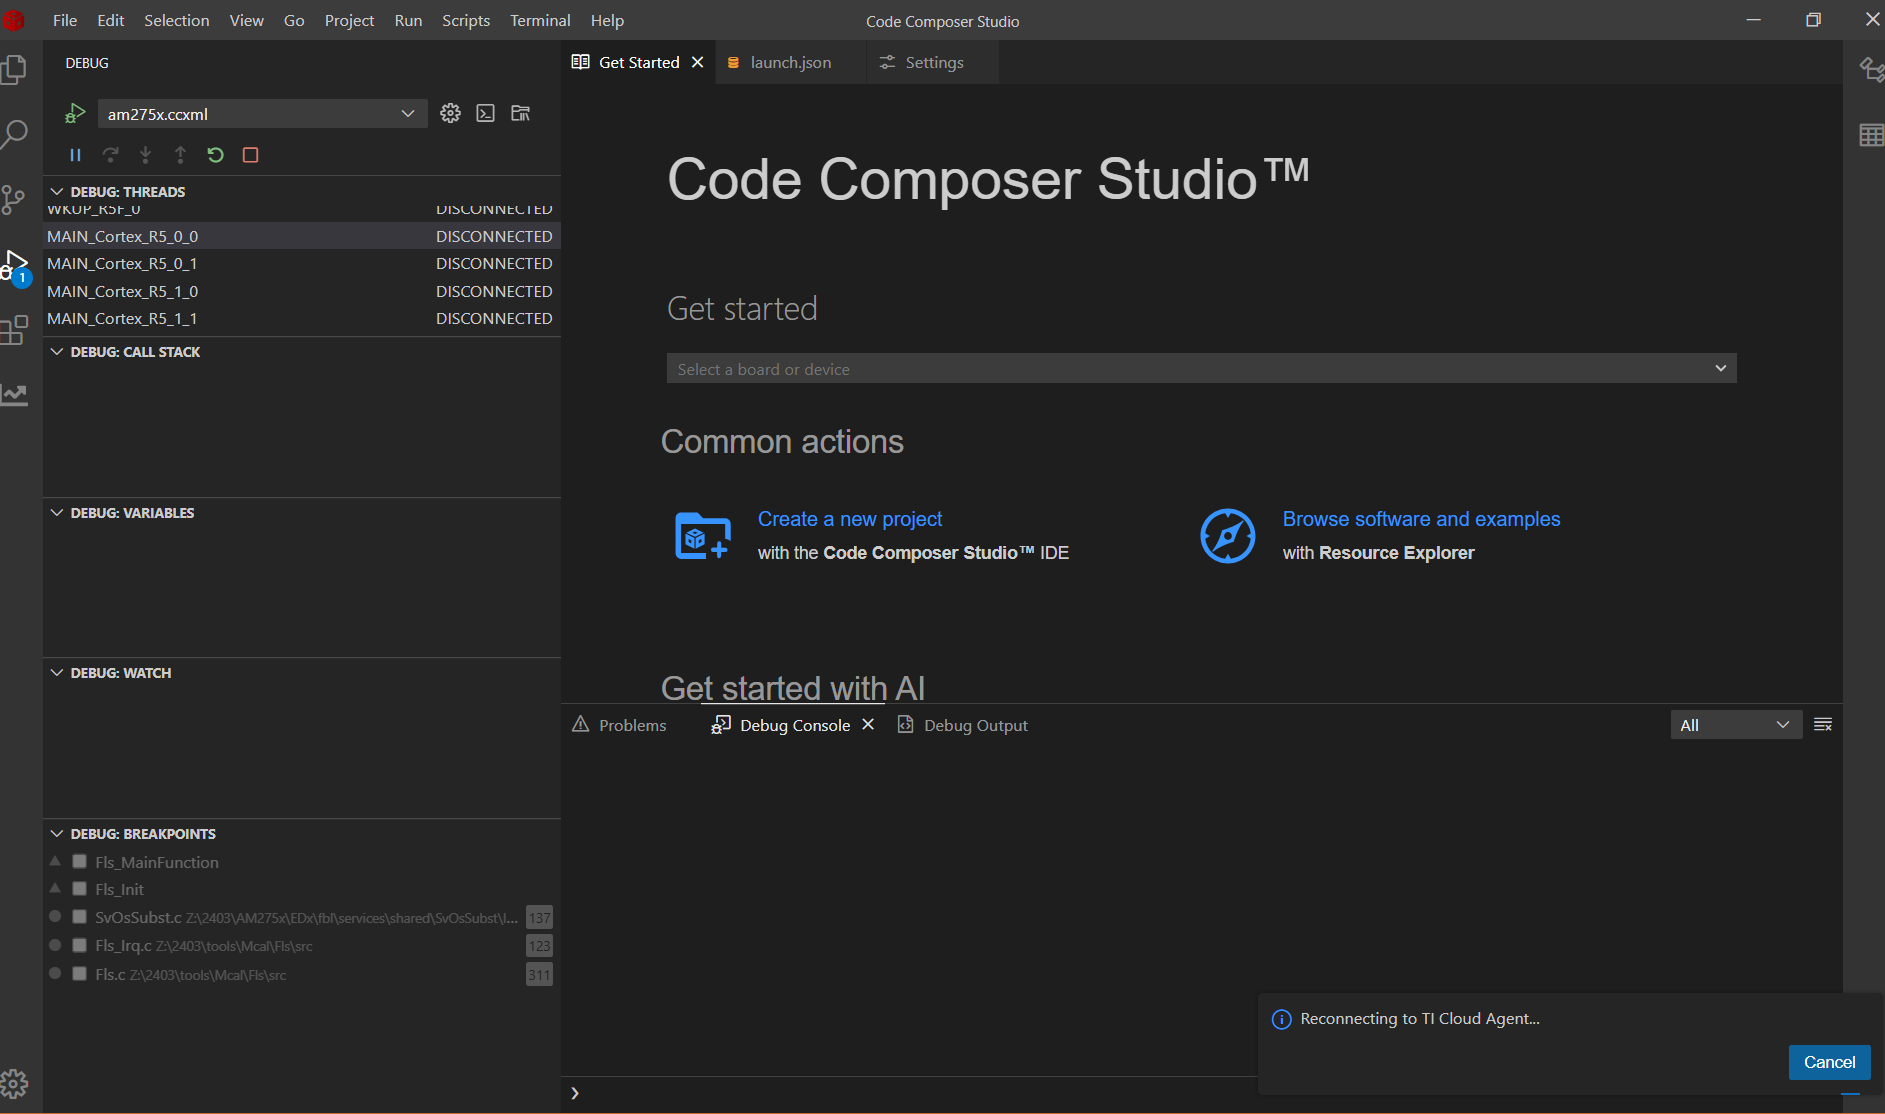Open the Help menu
This screenshot has width=1885, height=1114.
(x=607, y=20)
